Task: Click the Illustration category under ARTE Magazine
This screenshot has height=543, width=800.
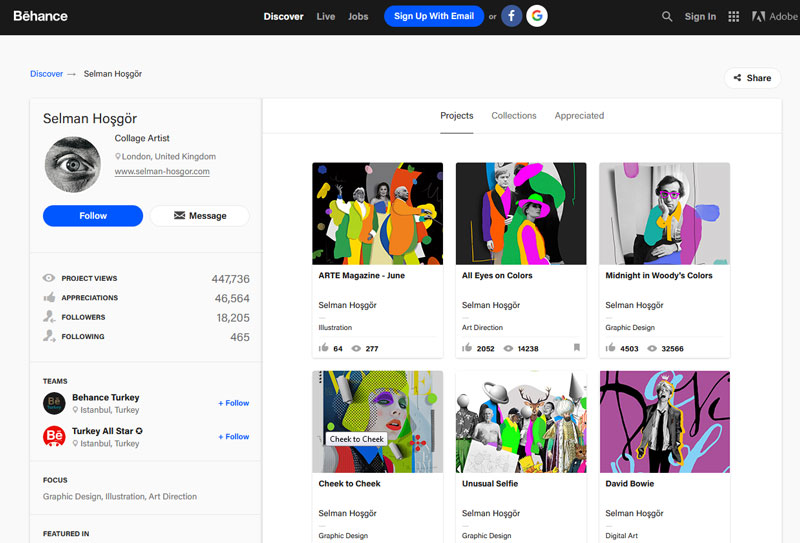Action: 335,328
